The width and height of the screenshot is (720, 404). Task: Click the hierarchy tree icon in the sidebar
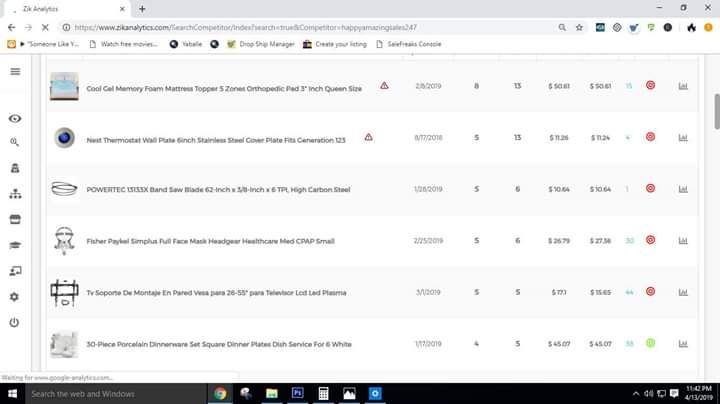pos(15,194)
